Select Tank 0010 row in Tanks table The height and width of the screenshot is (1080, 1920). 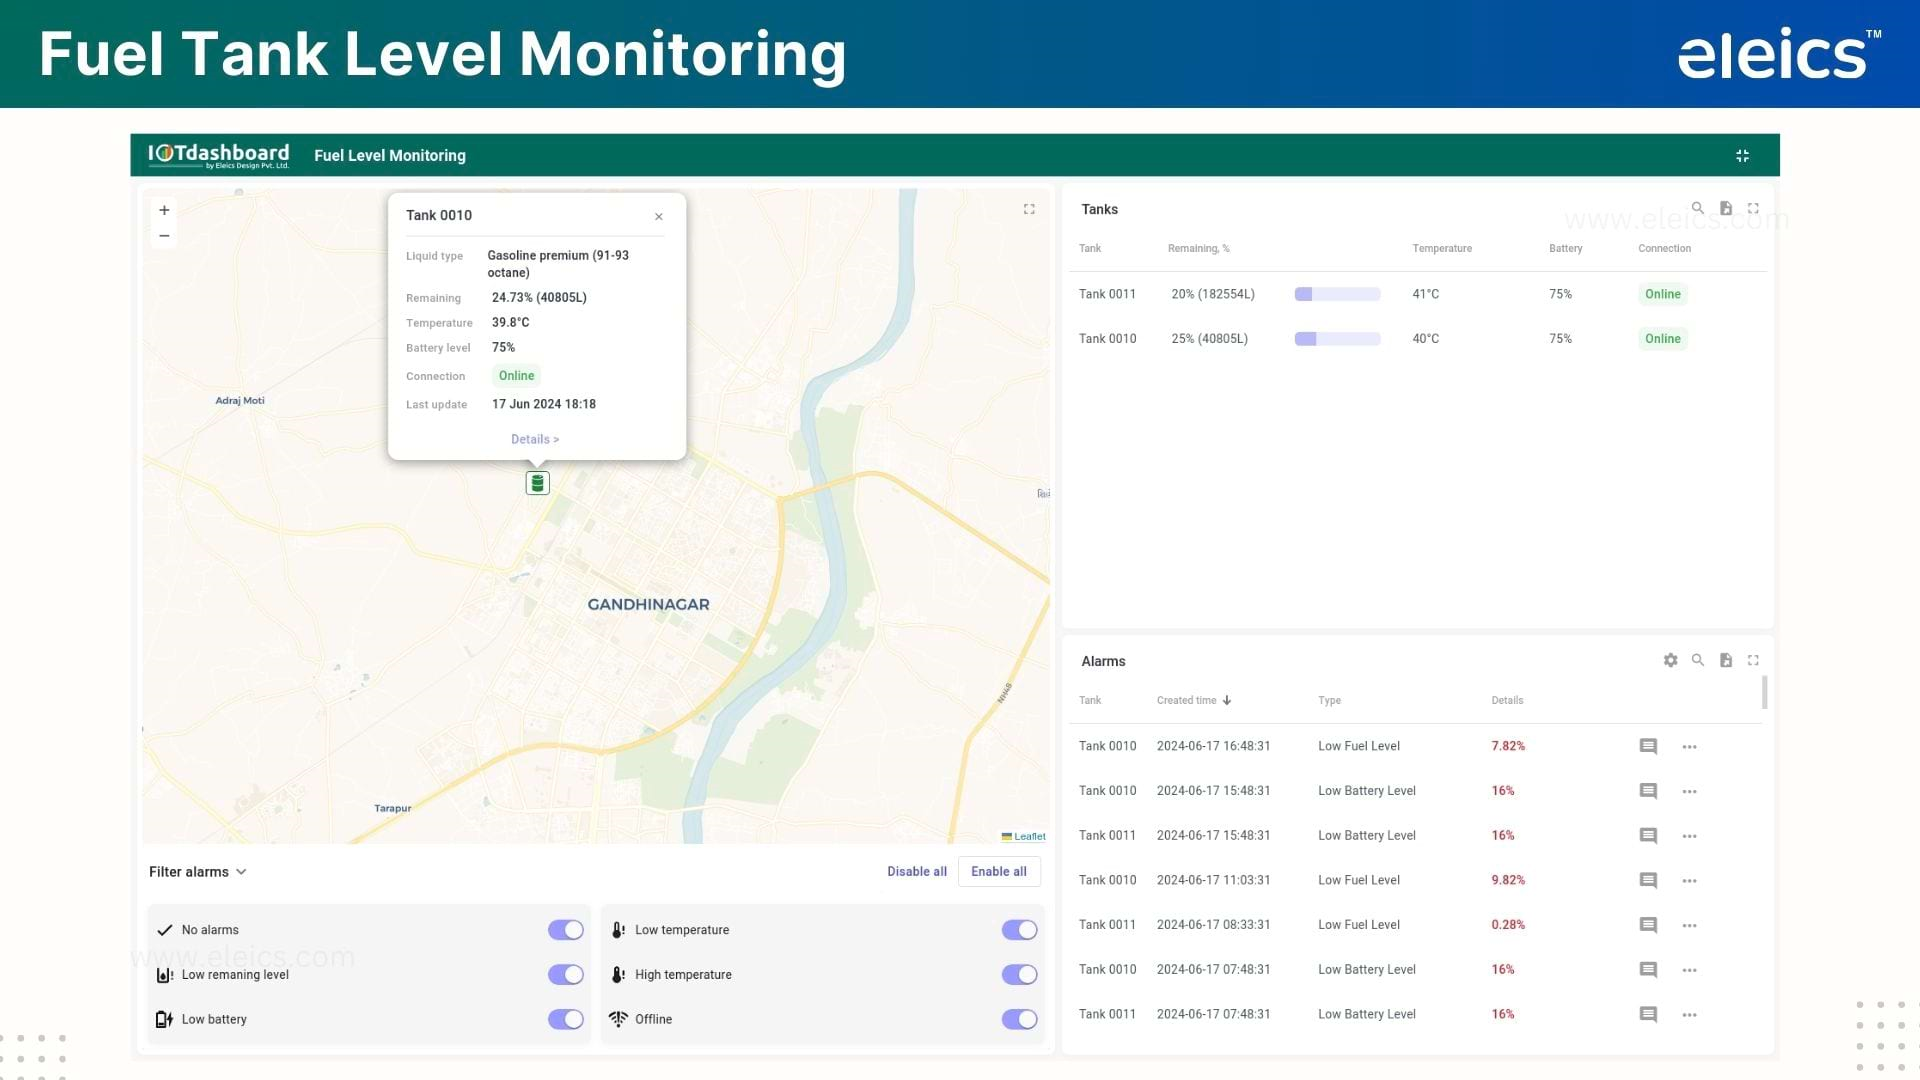click(1418, 339)
